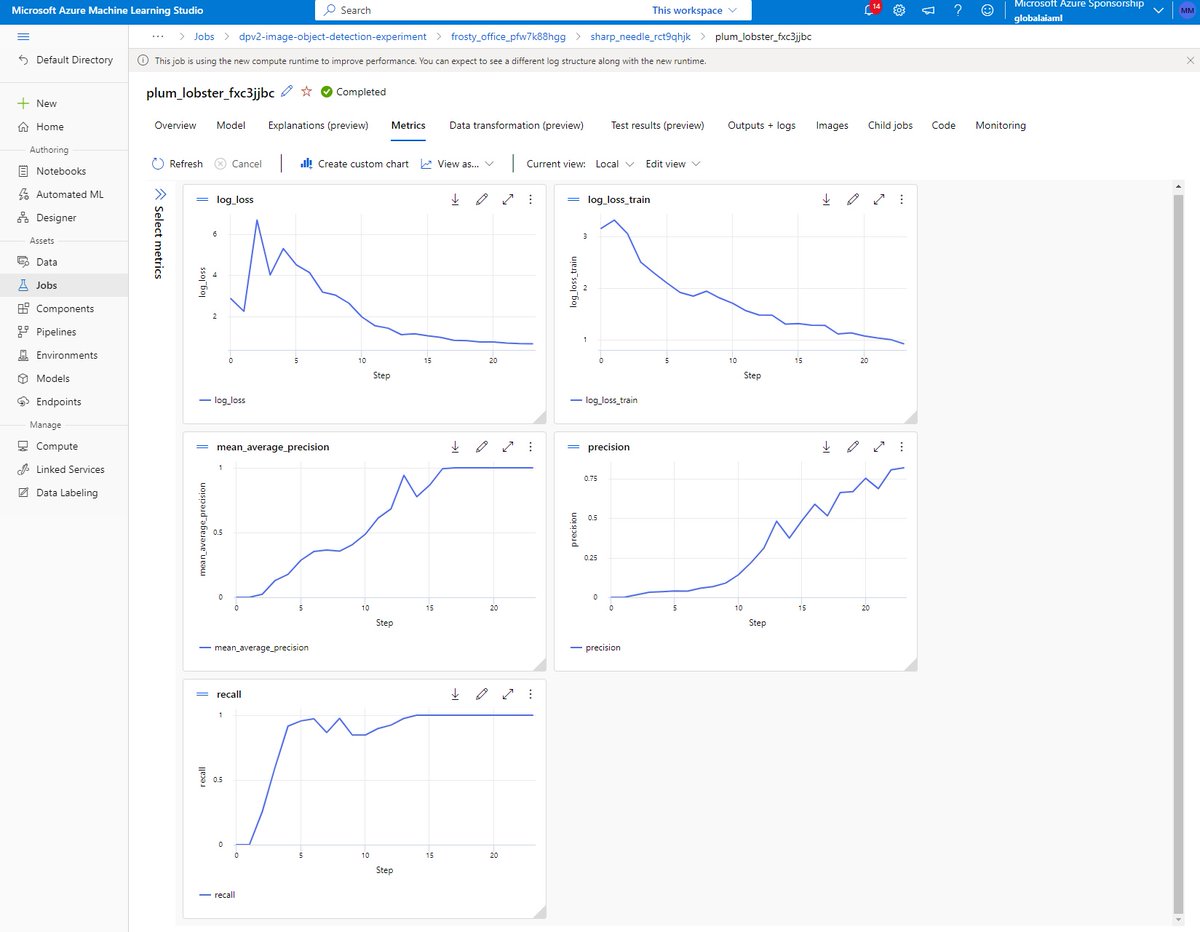Rename job using pencil icon beside plum_lobster_fxc3jjbc

tap(287, 91)
